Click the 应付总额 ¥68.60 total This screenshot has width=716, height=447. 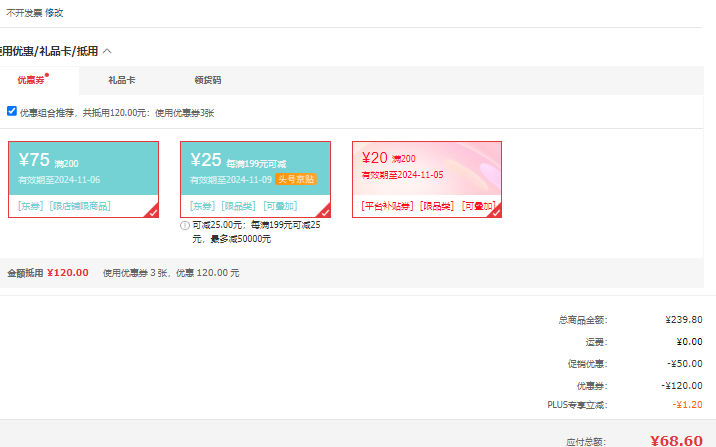click(676, 441)
